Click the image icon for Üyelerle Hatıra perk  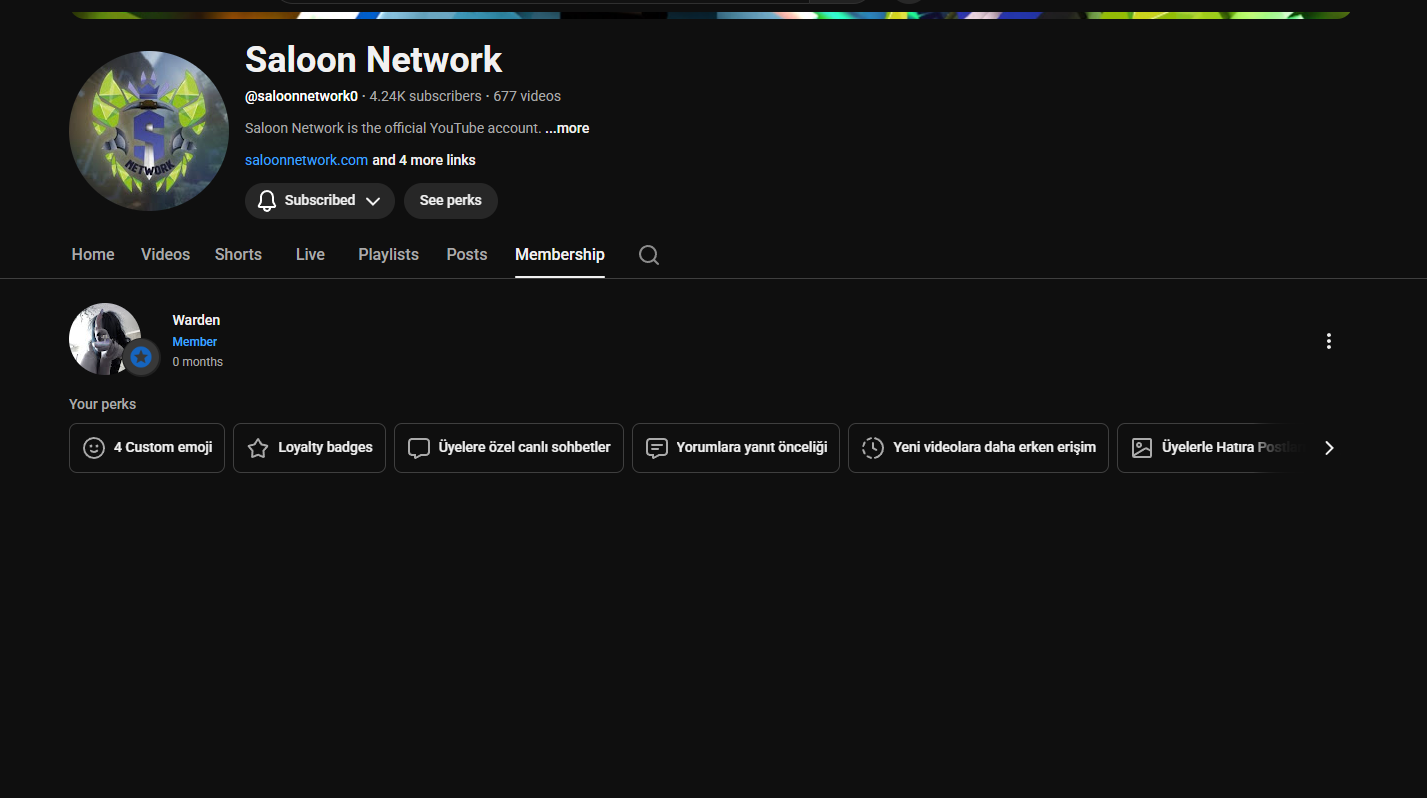point(1142,448)
